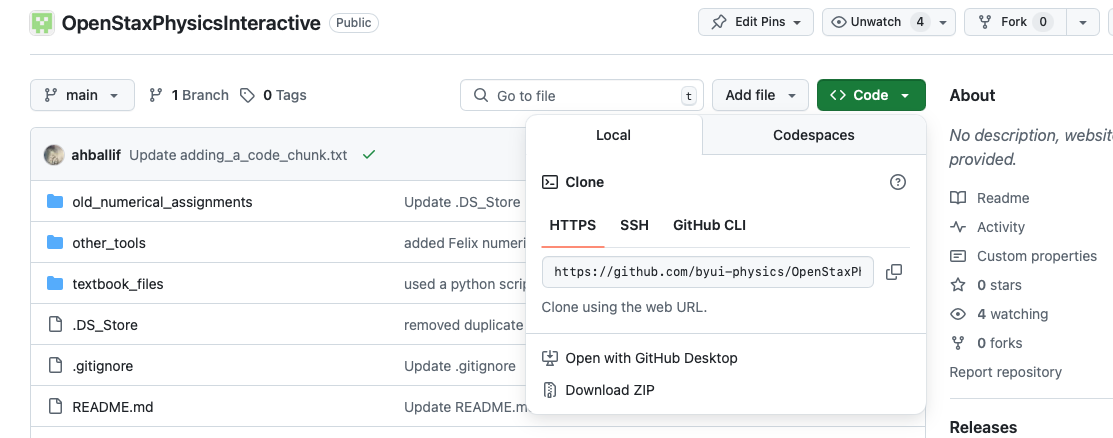Click the .gitignore file icon
Screen dimensions: 1113x438
point(55,366)
